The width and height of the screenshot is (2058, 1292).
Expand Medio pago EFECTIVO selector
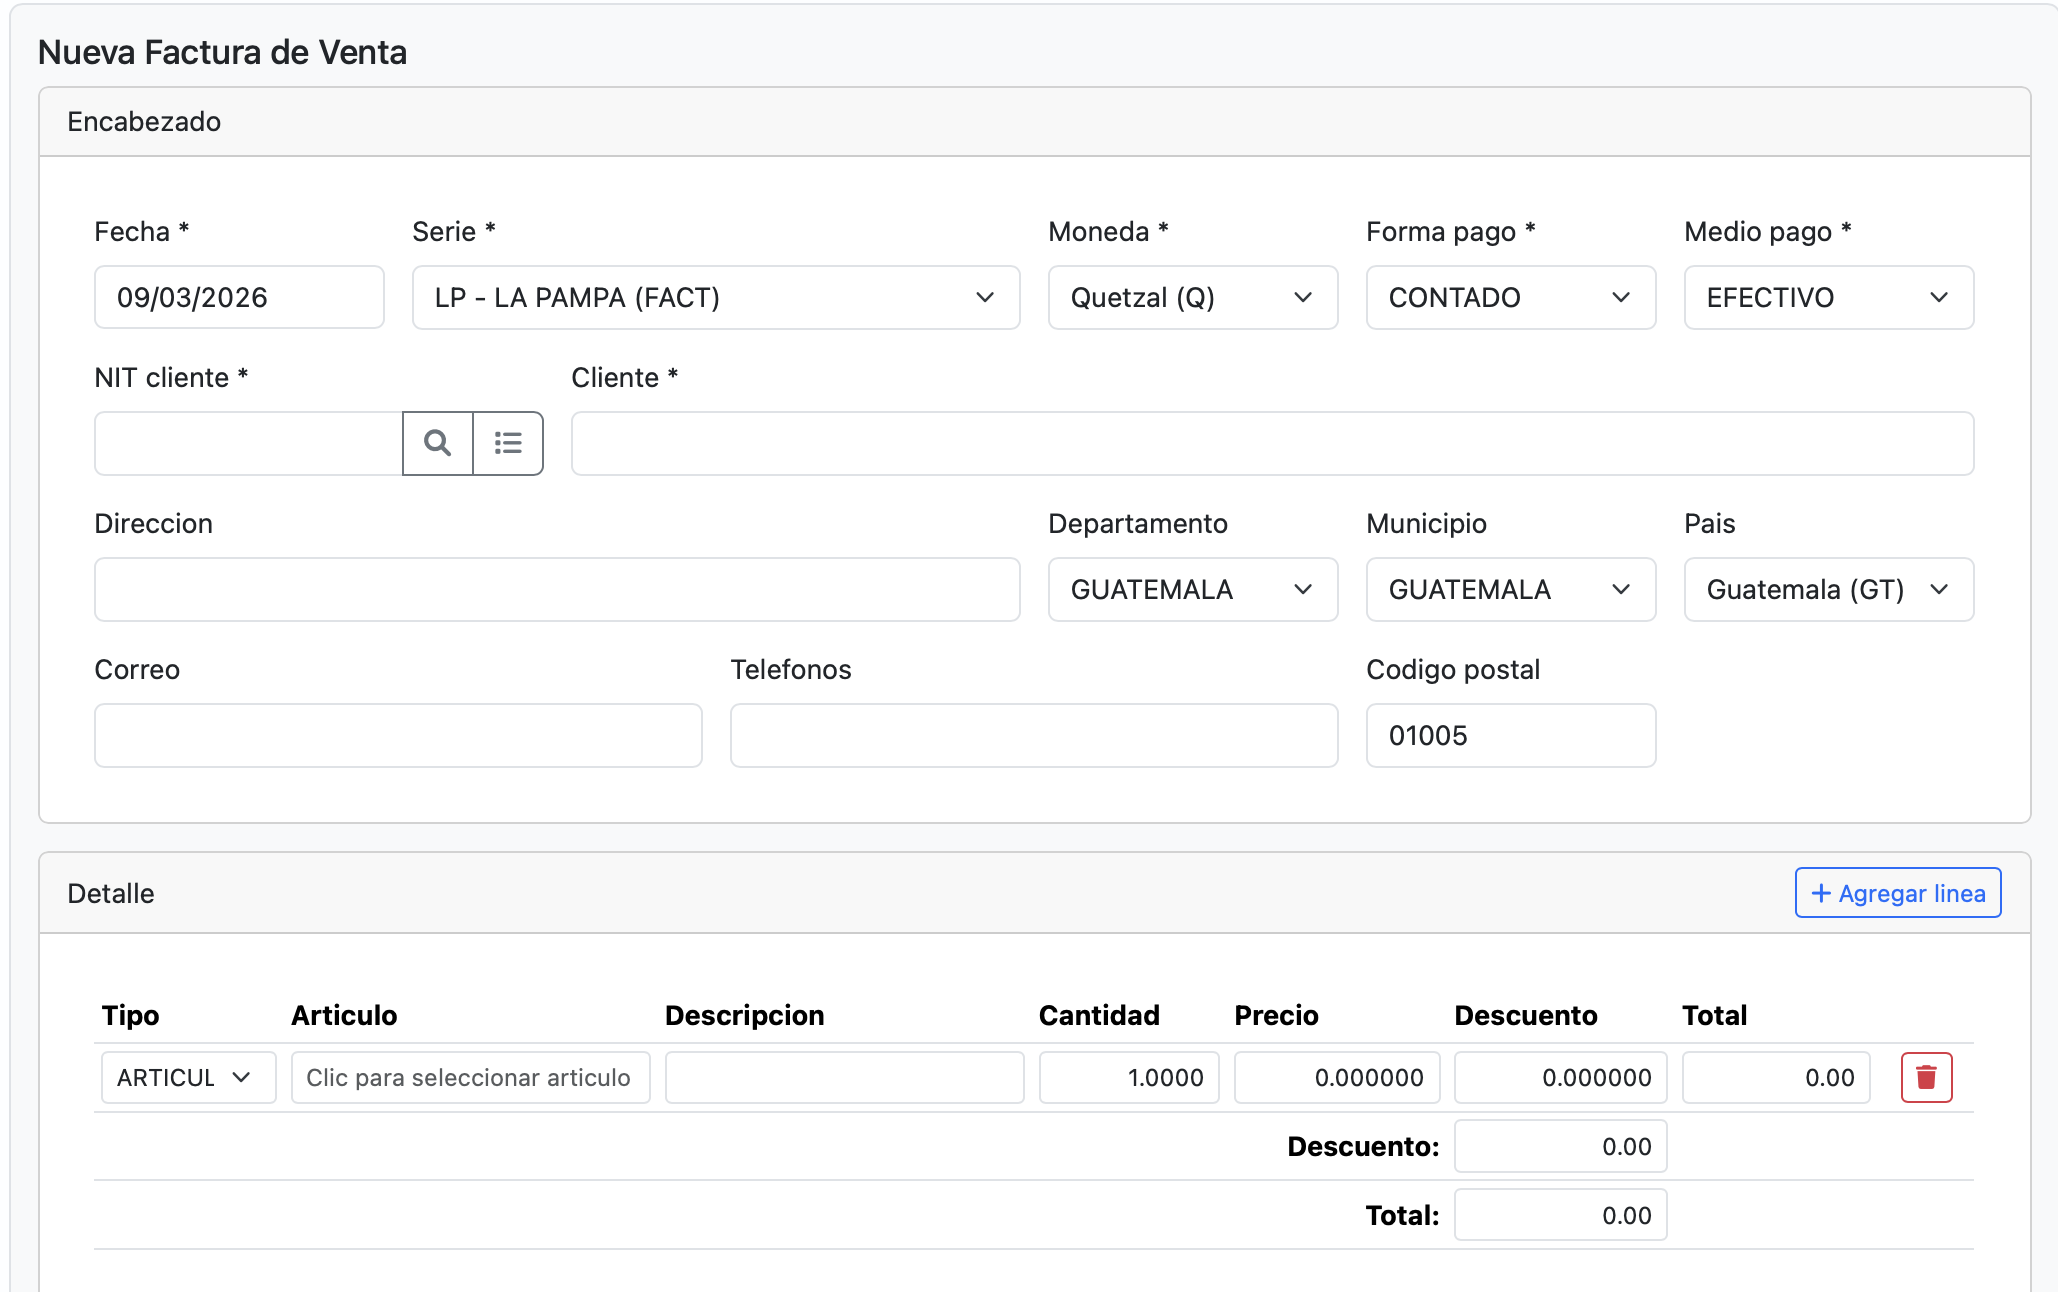[1828, 298]
